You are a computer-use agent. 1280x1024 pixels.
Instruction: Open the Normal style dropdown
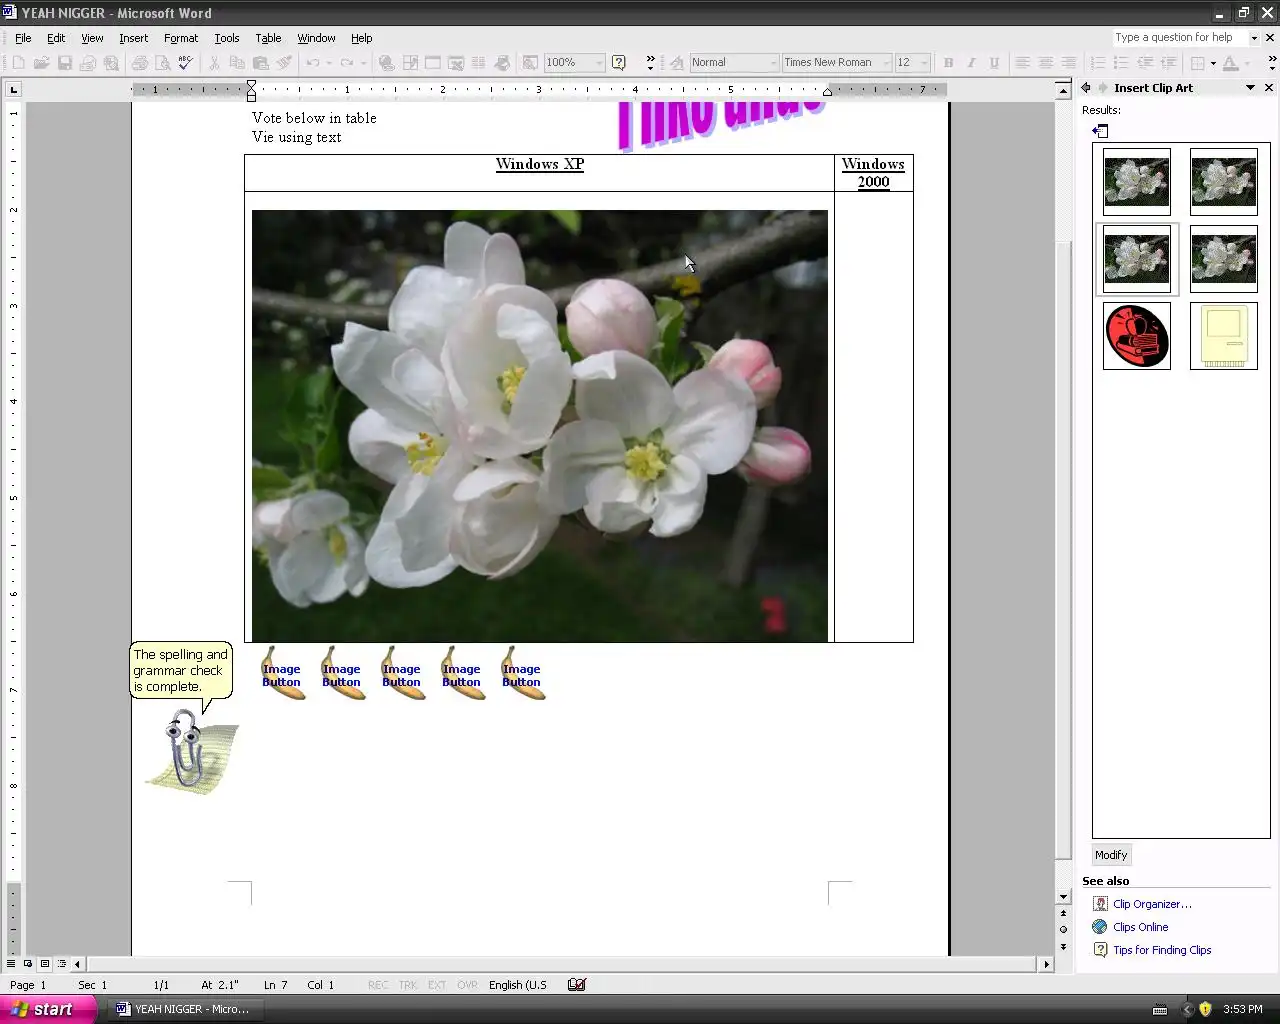773,62
